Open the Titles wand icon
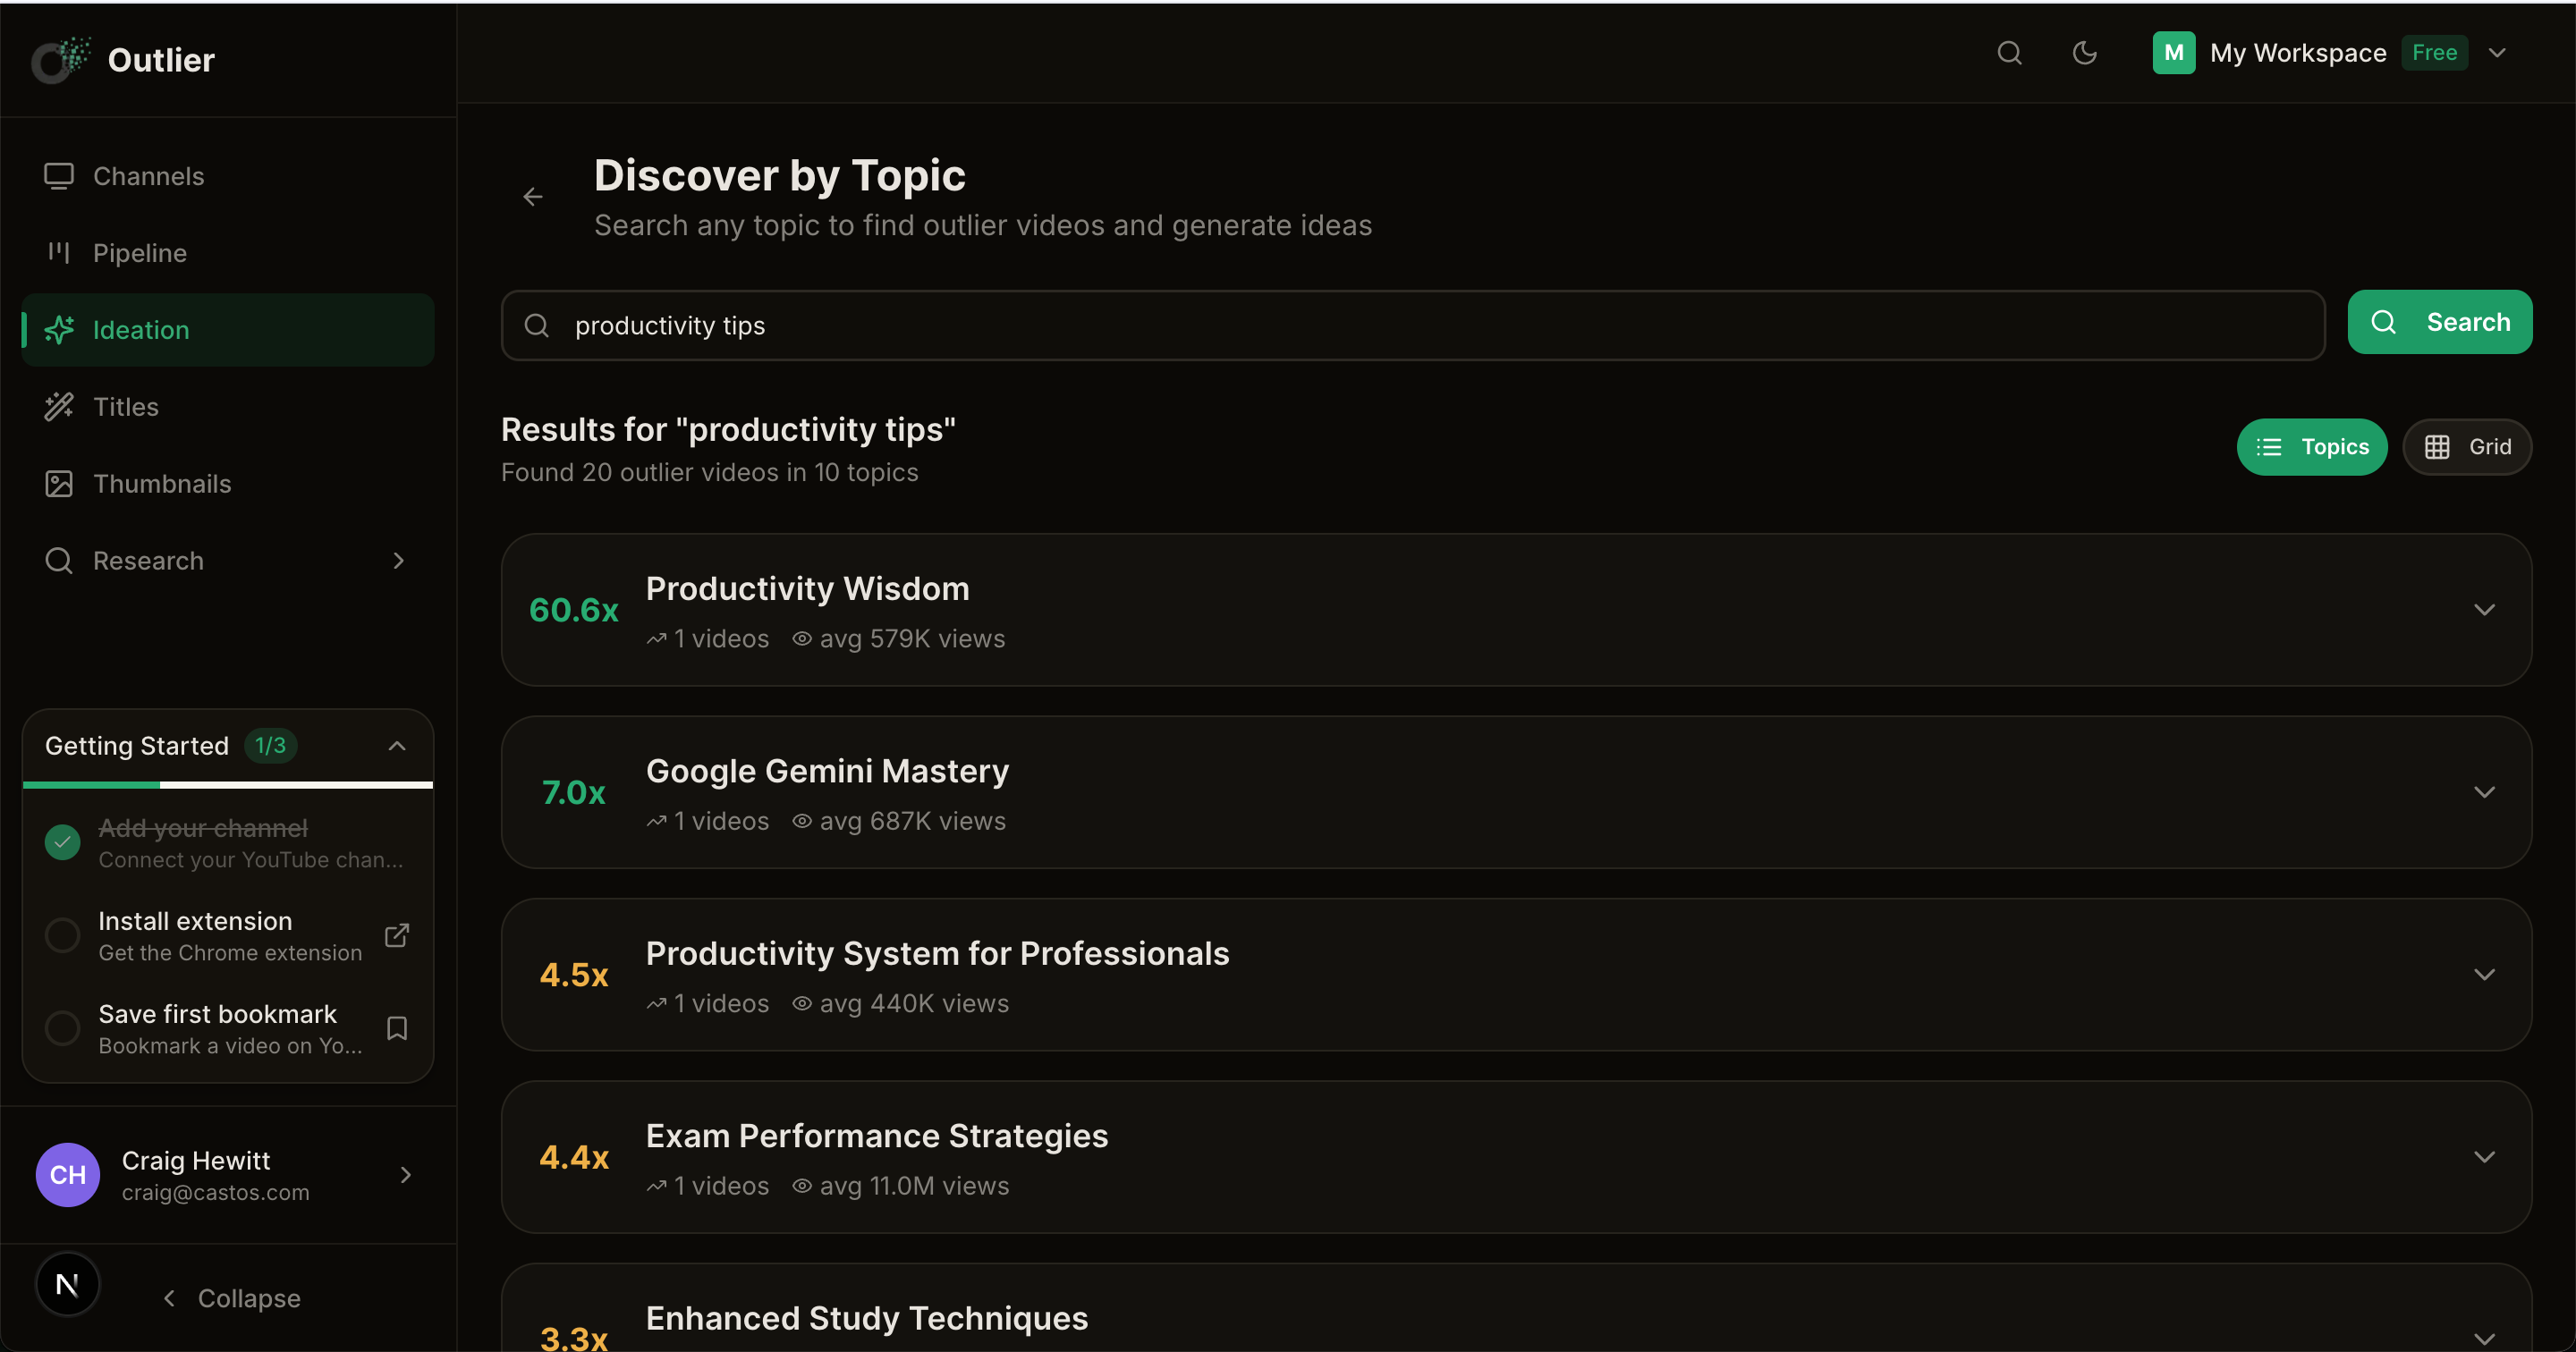 59,406
